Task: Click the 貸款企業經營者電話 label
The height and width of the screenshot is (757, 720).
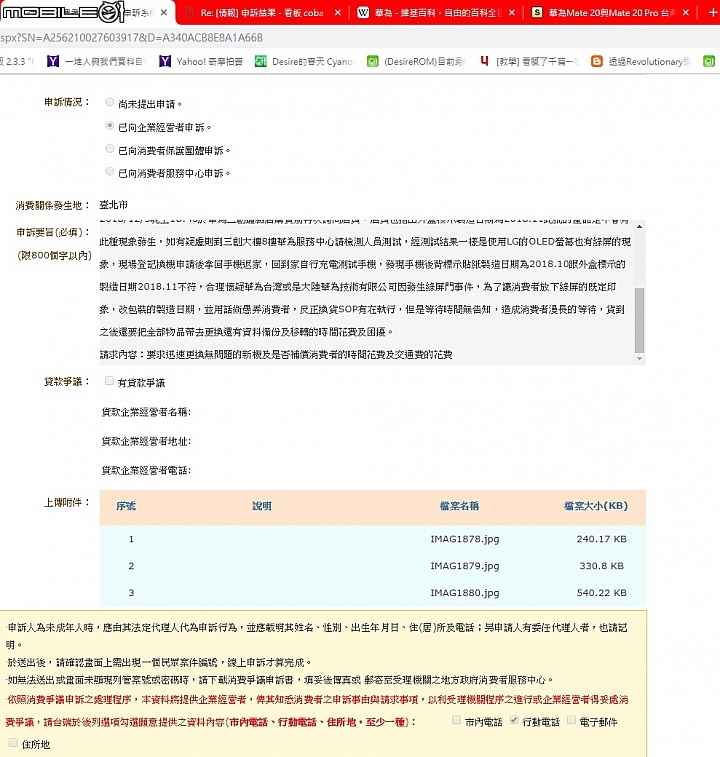Action: coord(146,470)
